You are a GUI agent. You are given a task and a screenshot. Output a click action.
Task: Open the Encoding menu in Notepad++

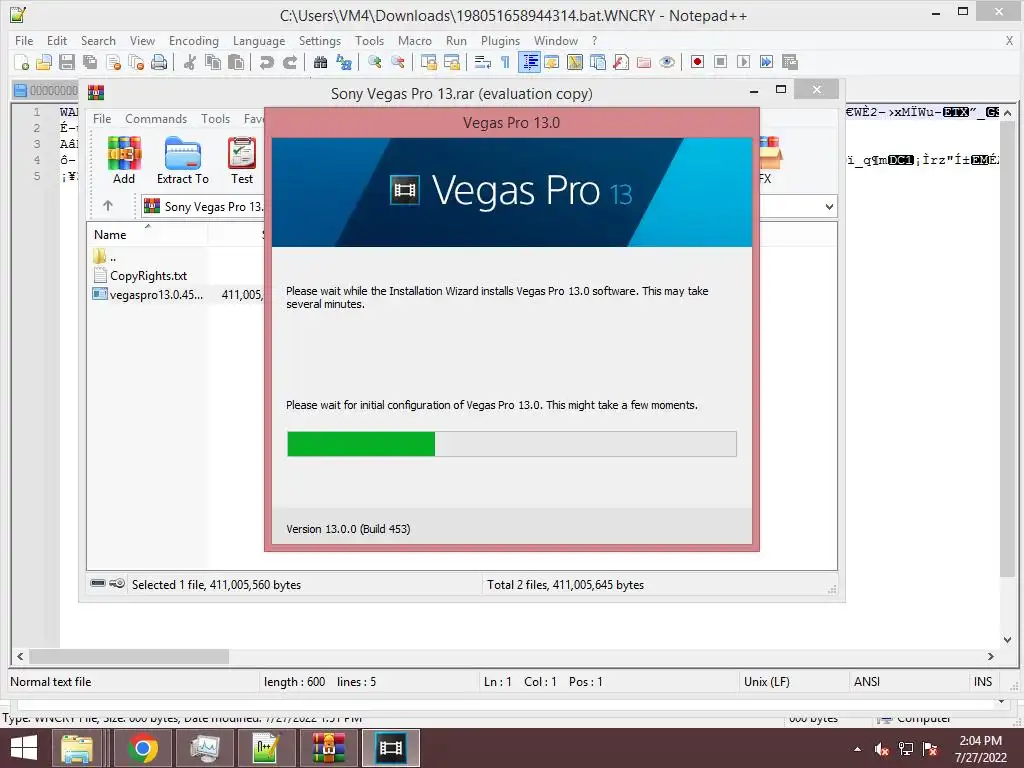pyautogui.click(x=194, y=40)
